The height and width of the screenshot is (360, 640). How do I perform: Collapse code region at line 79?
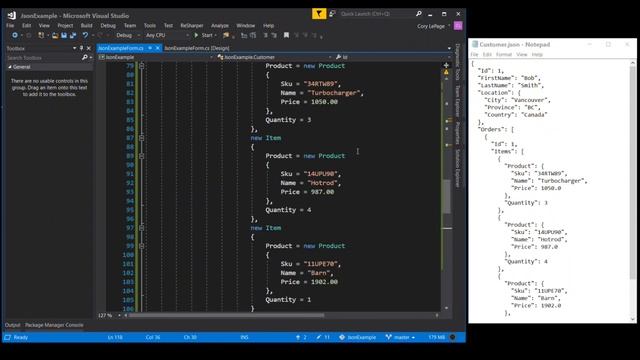point(141,66)
